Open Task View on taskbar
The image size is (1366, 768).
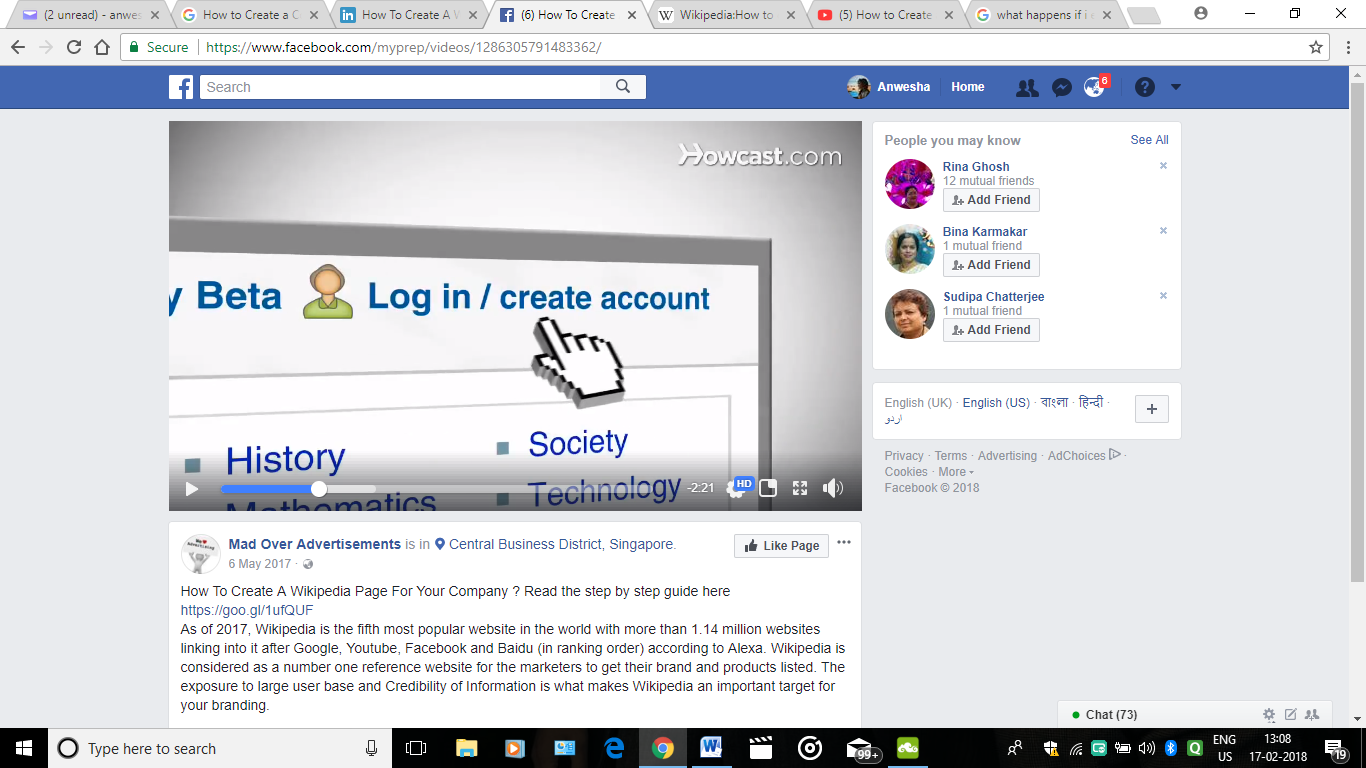[416, 748]
